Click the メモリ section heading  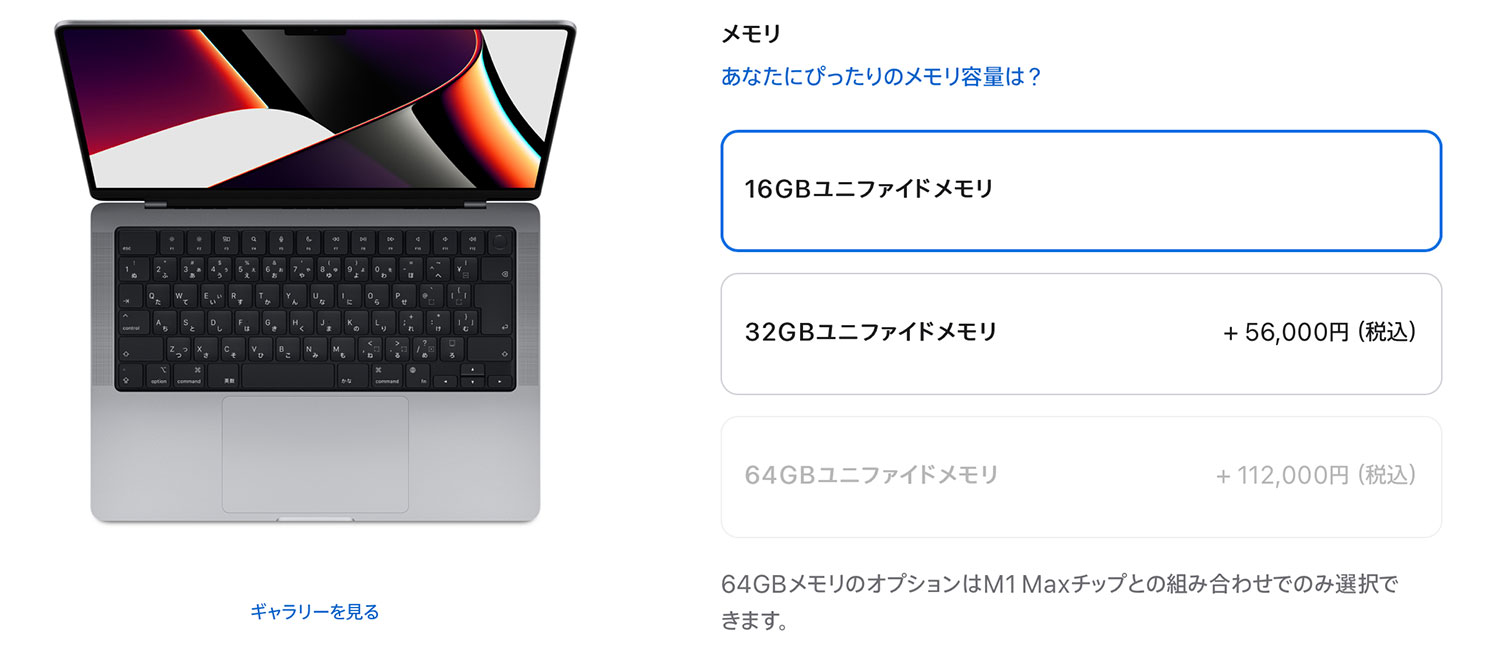[751, 33]
